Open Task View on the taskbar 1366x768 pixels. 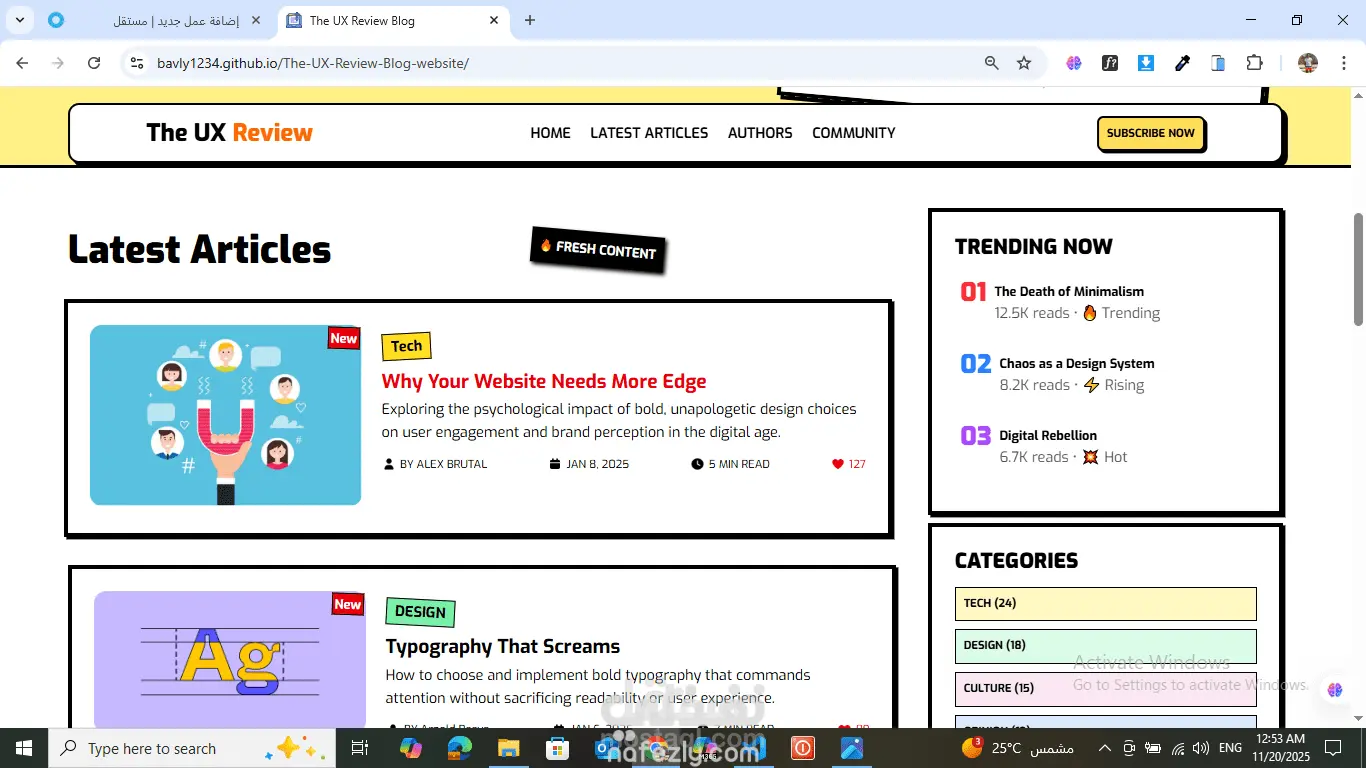coord(360,748)
